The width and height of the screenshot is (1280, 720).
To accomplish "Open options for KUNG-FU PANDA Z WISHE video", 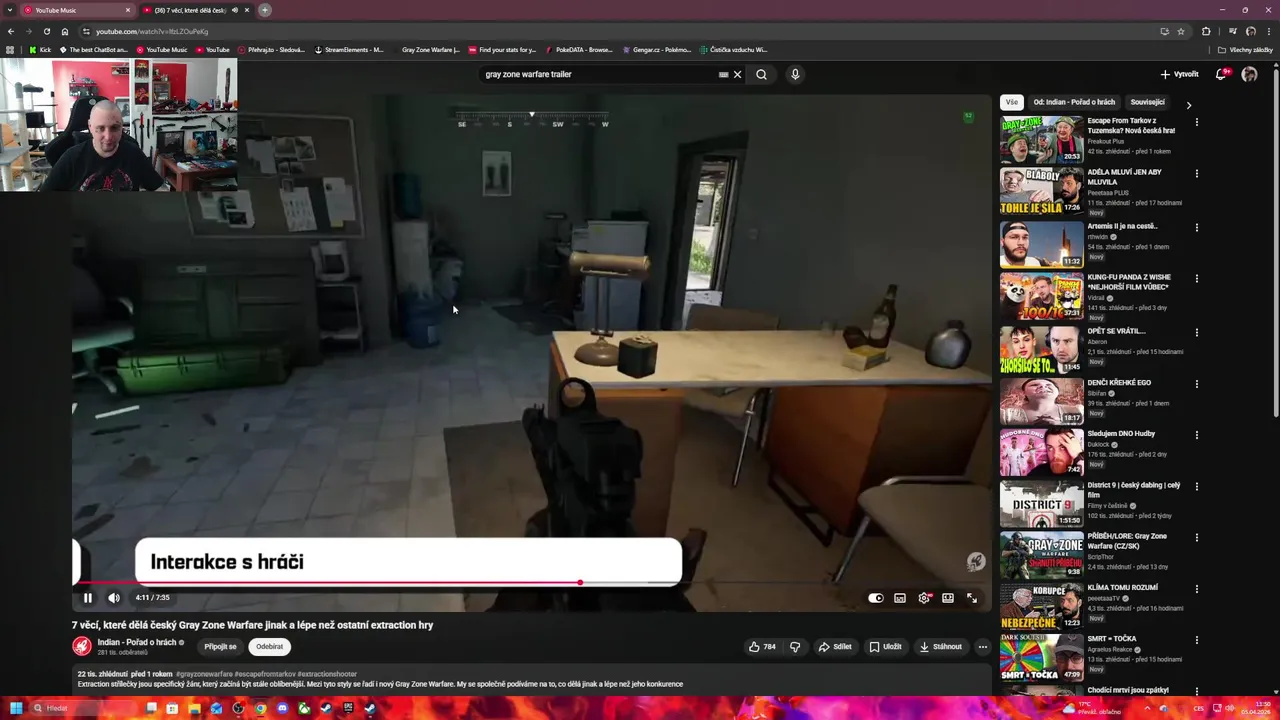I will coord(1197,279).
